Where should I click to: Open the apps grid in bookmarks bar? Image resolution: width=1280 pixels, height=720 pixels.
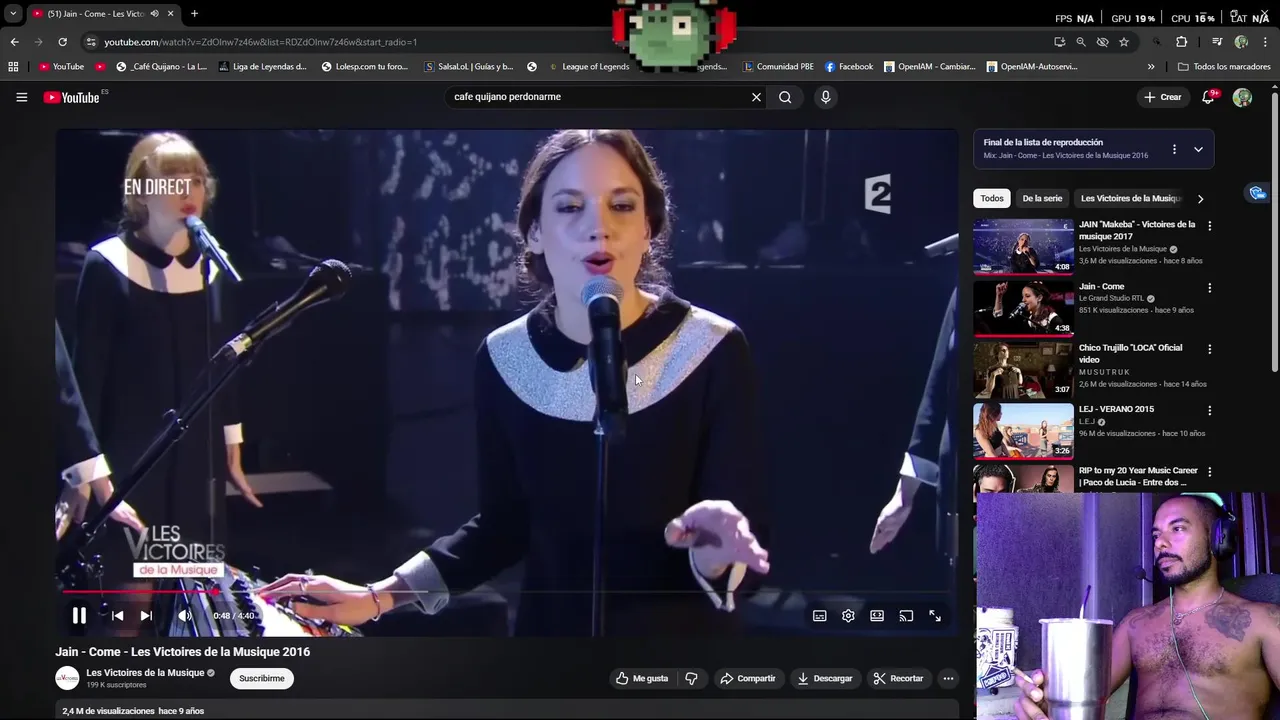pos(13,66)
